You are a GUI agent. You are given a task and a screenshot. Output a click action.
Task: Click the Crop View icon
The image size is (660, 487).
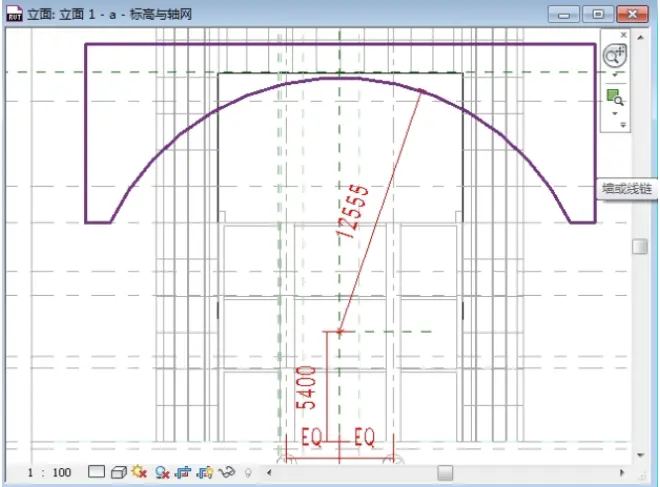(x=183, y=473)
